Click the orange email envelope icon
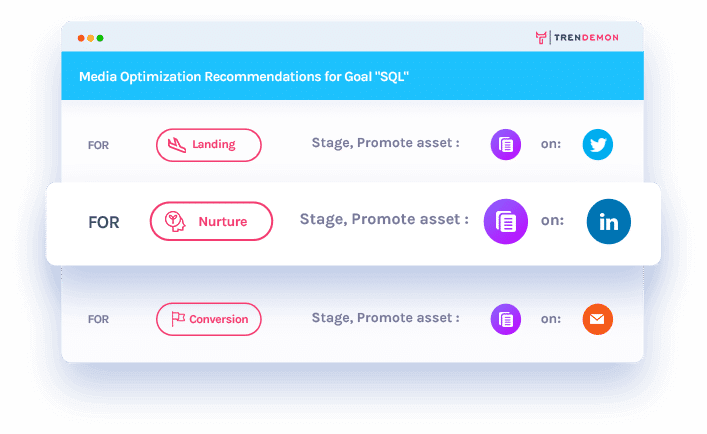Image resolution: width=707 pixels, height=434 pixels. pos(598,320)
